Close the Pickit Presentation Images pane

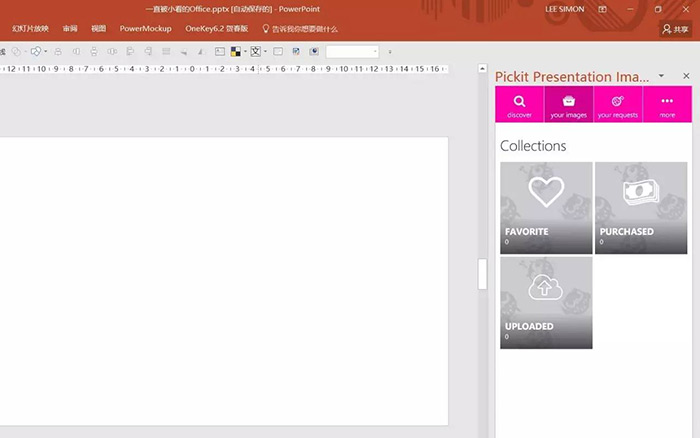(x=686, y=76)
